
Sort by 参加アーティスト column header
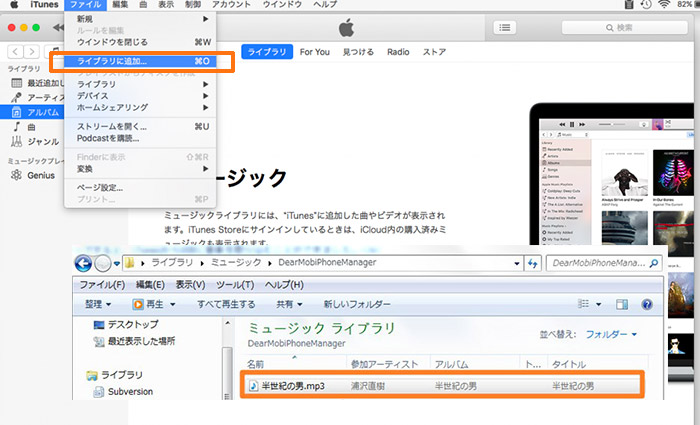[384, 364]
